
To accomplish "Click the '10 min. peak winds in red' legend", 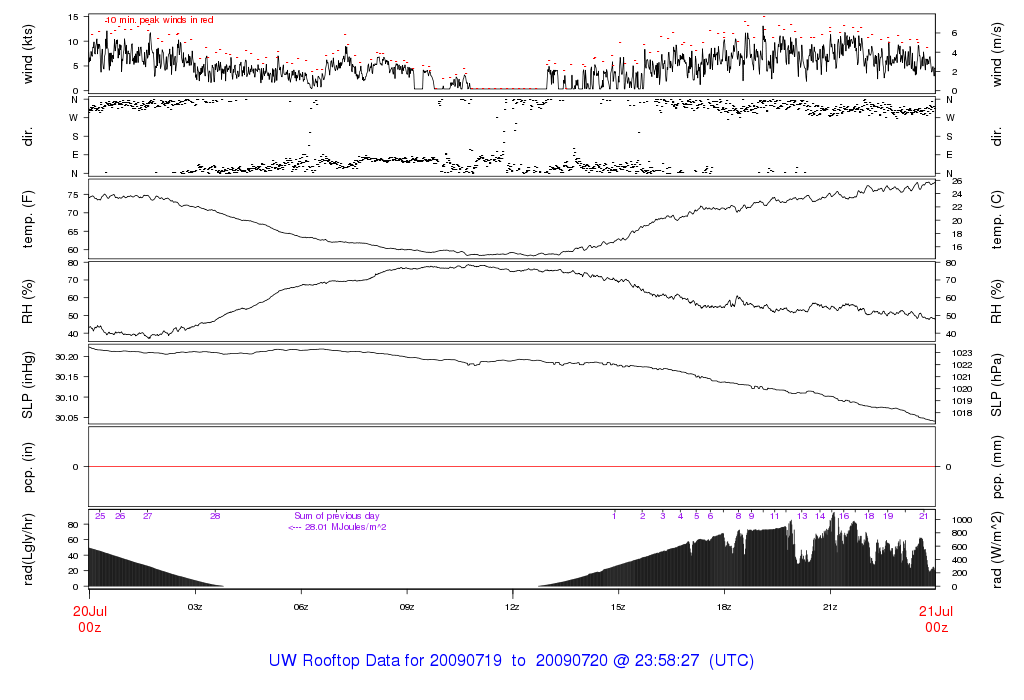I will (159, 20).
